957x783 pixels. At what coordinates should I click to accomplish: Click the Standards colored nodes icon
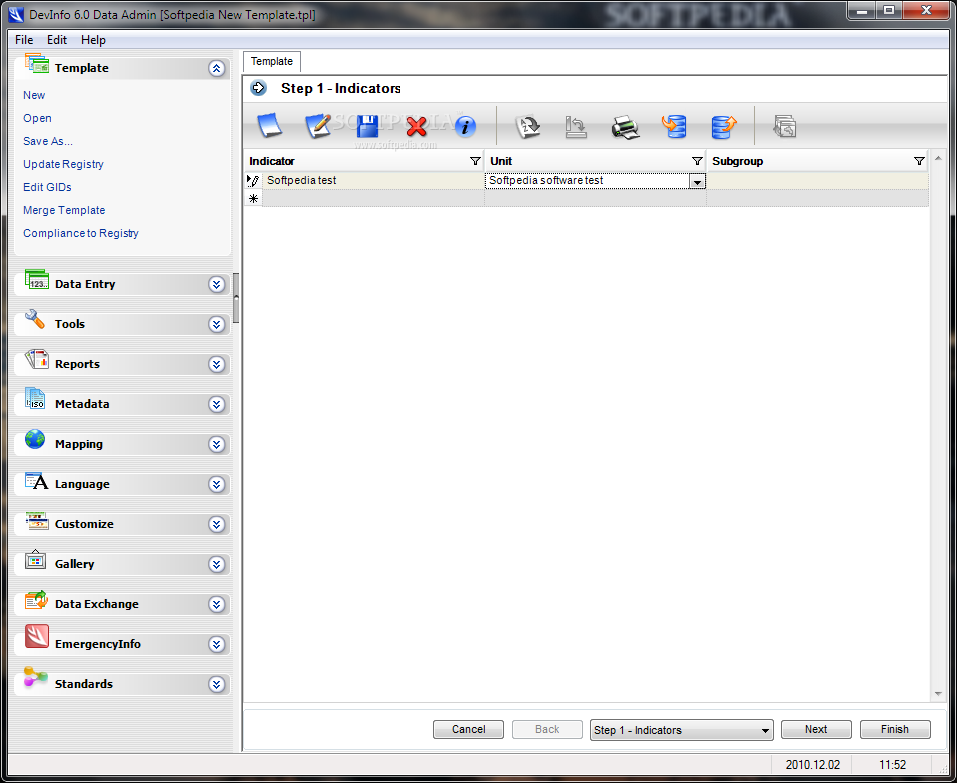[x=35, y=679]
